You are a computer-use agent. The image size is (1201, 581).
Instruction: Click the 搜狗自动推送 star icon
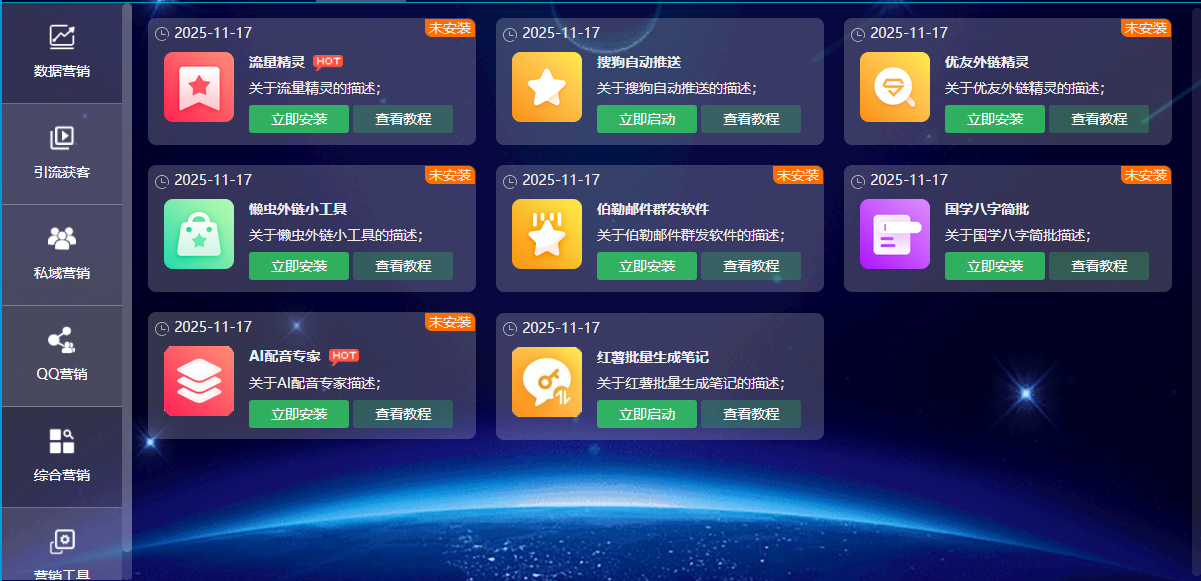pos(547,87)
